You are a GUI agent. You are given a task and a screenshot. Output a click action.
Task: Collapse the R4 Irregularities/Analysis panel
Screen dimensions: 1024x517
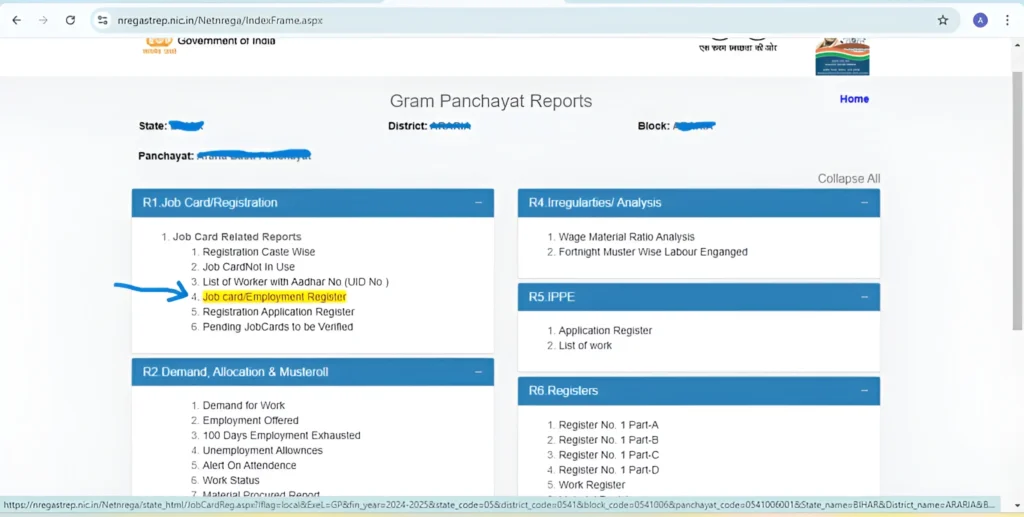pos(865,203)
